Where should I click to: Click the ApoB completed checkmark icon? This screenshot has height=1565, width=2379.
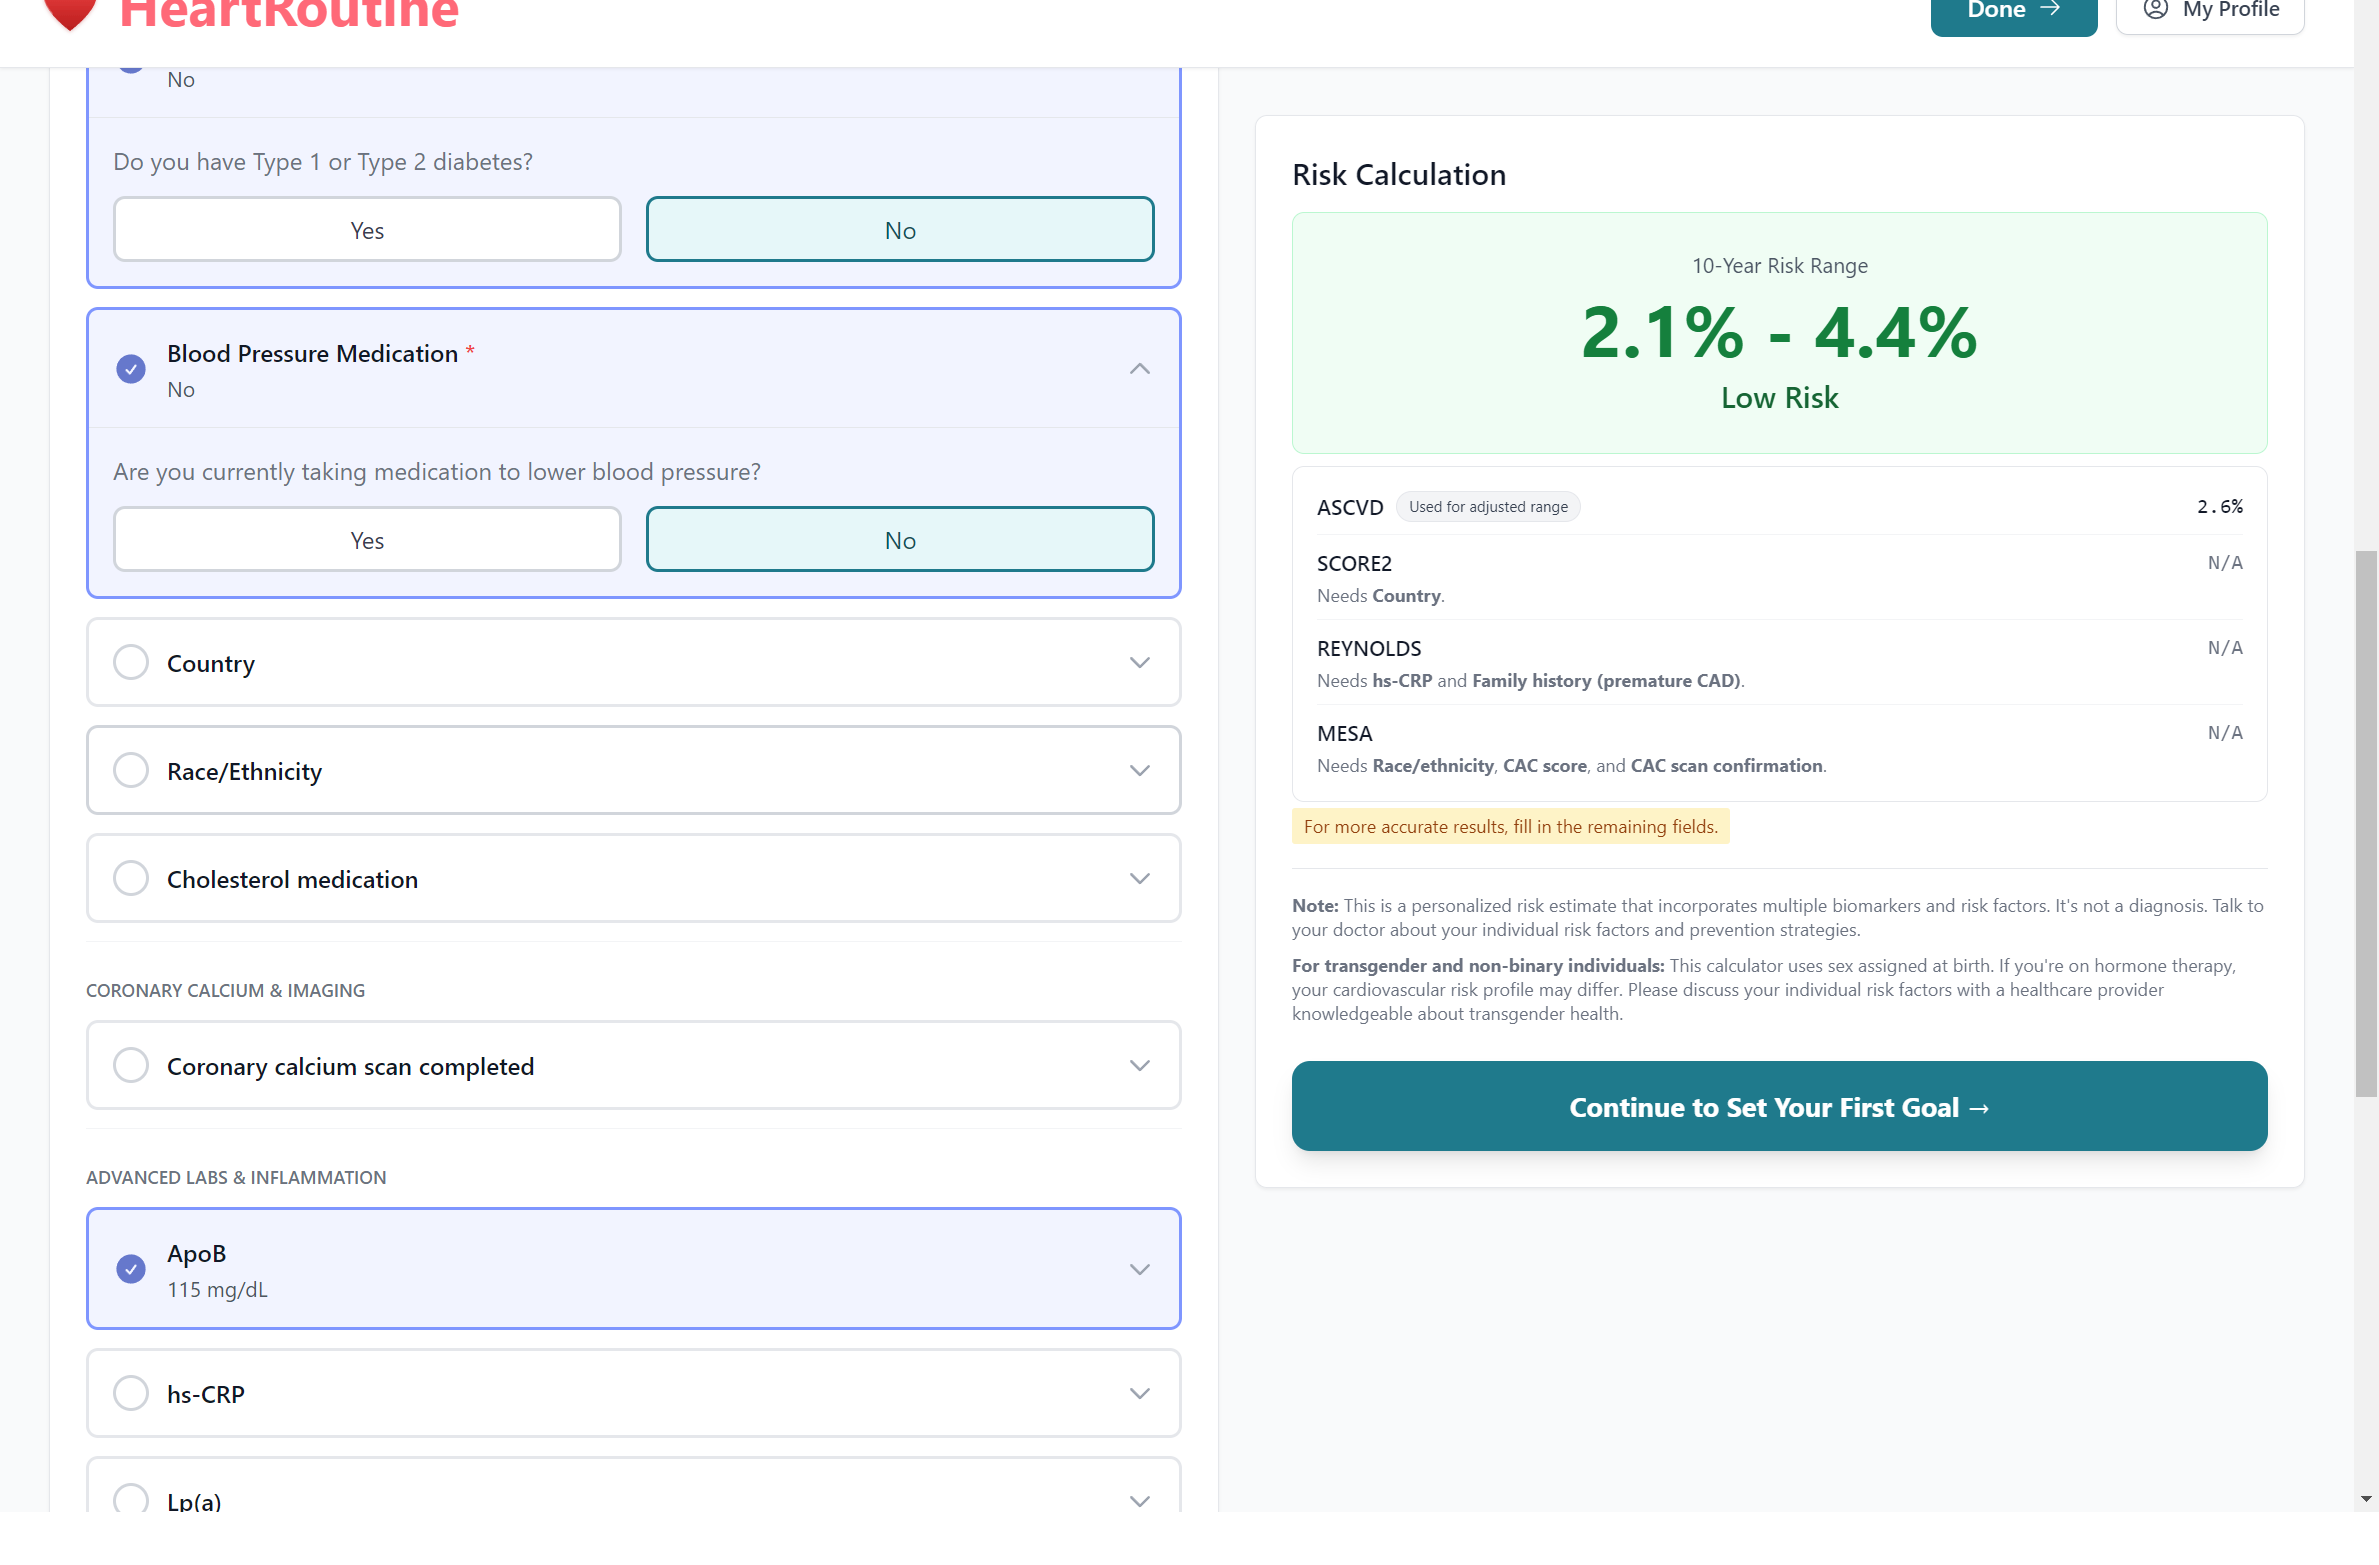[x=131, y=1269]
